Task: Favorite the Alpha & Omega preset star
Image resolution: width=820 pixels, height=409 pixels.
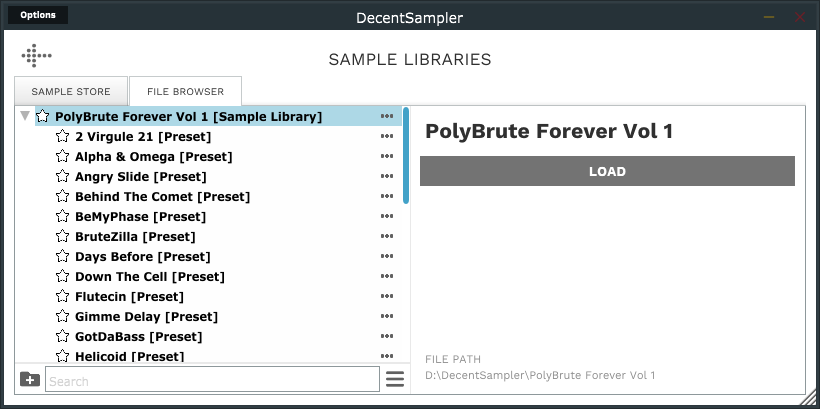Action: [62, 157]
